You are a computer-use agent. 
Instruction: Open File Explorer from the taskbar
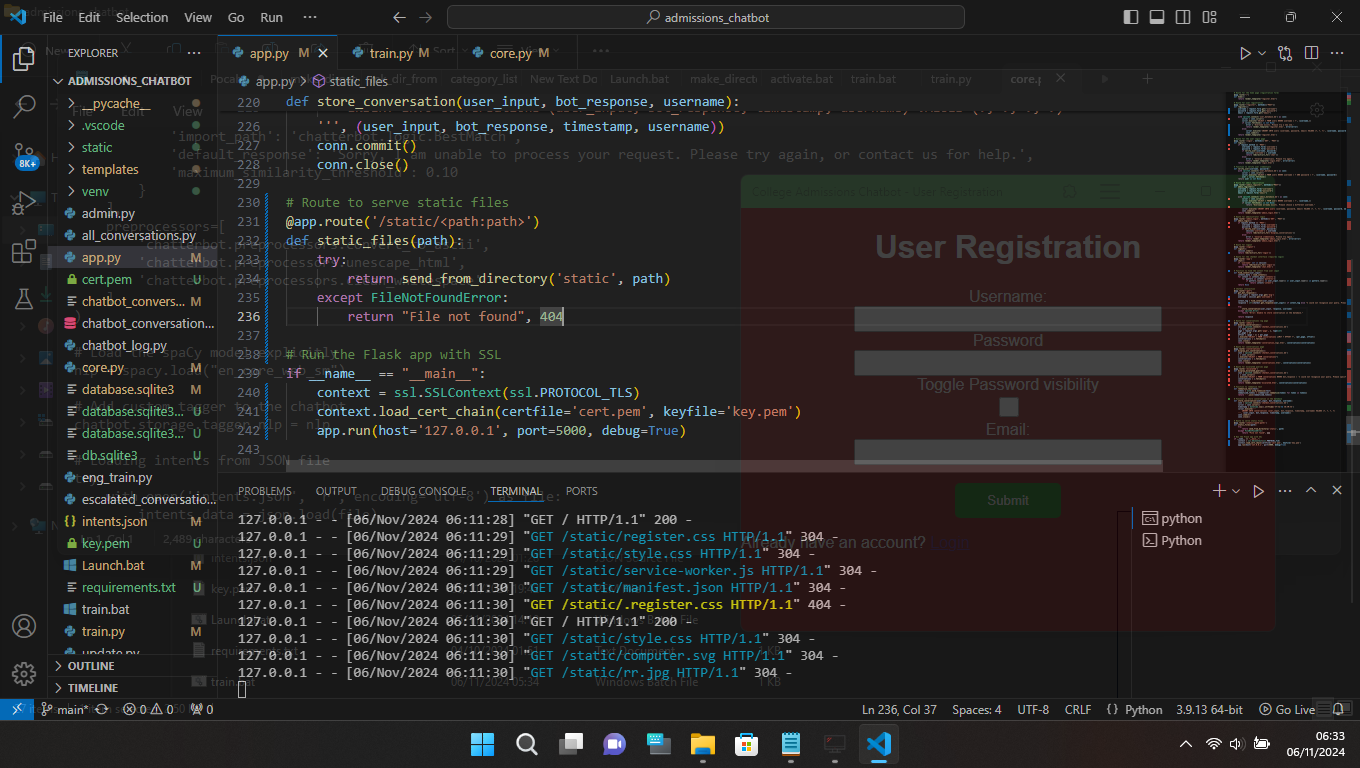pyautogui.click(x=703, y=743)
